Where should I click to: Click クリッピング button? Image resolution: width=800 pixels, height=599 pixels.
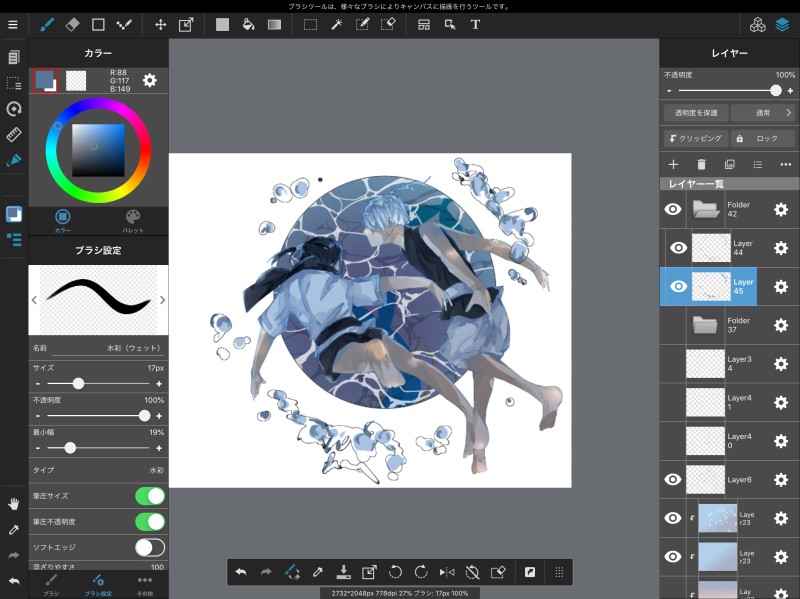pos(696,138)
